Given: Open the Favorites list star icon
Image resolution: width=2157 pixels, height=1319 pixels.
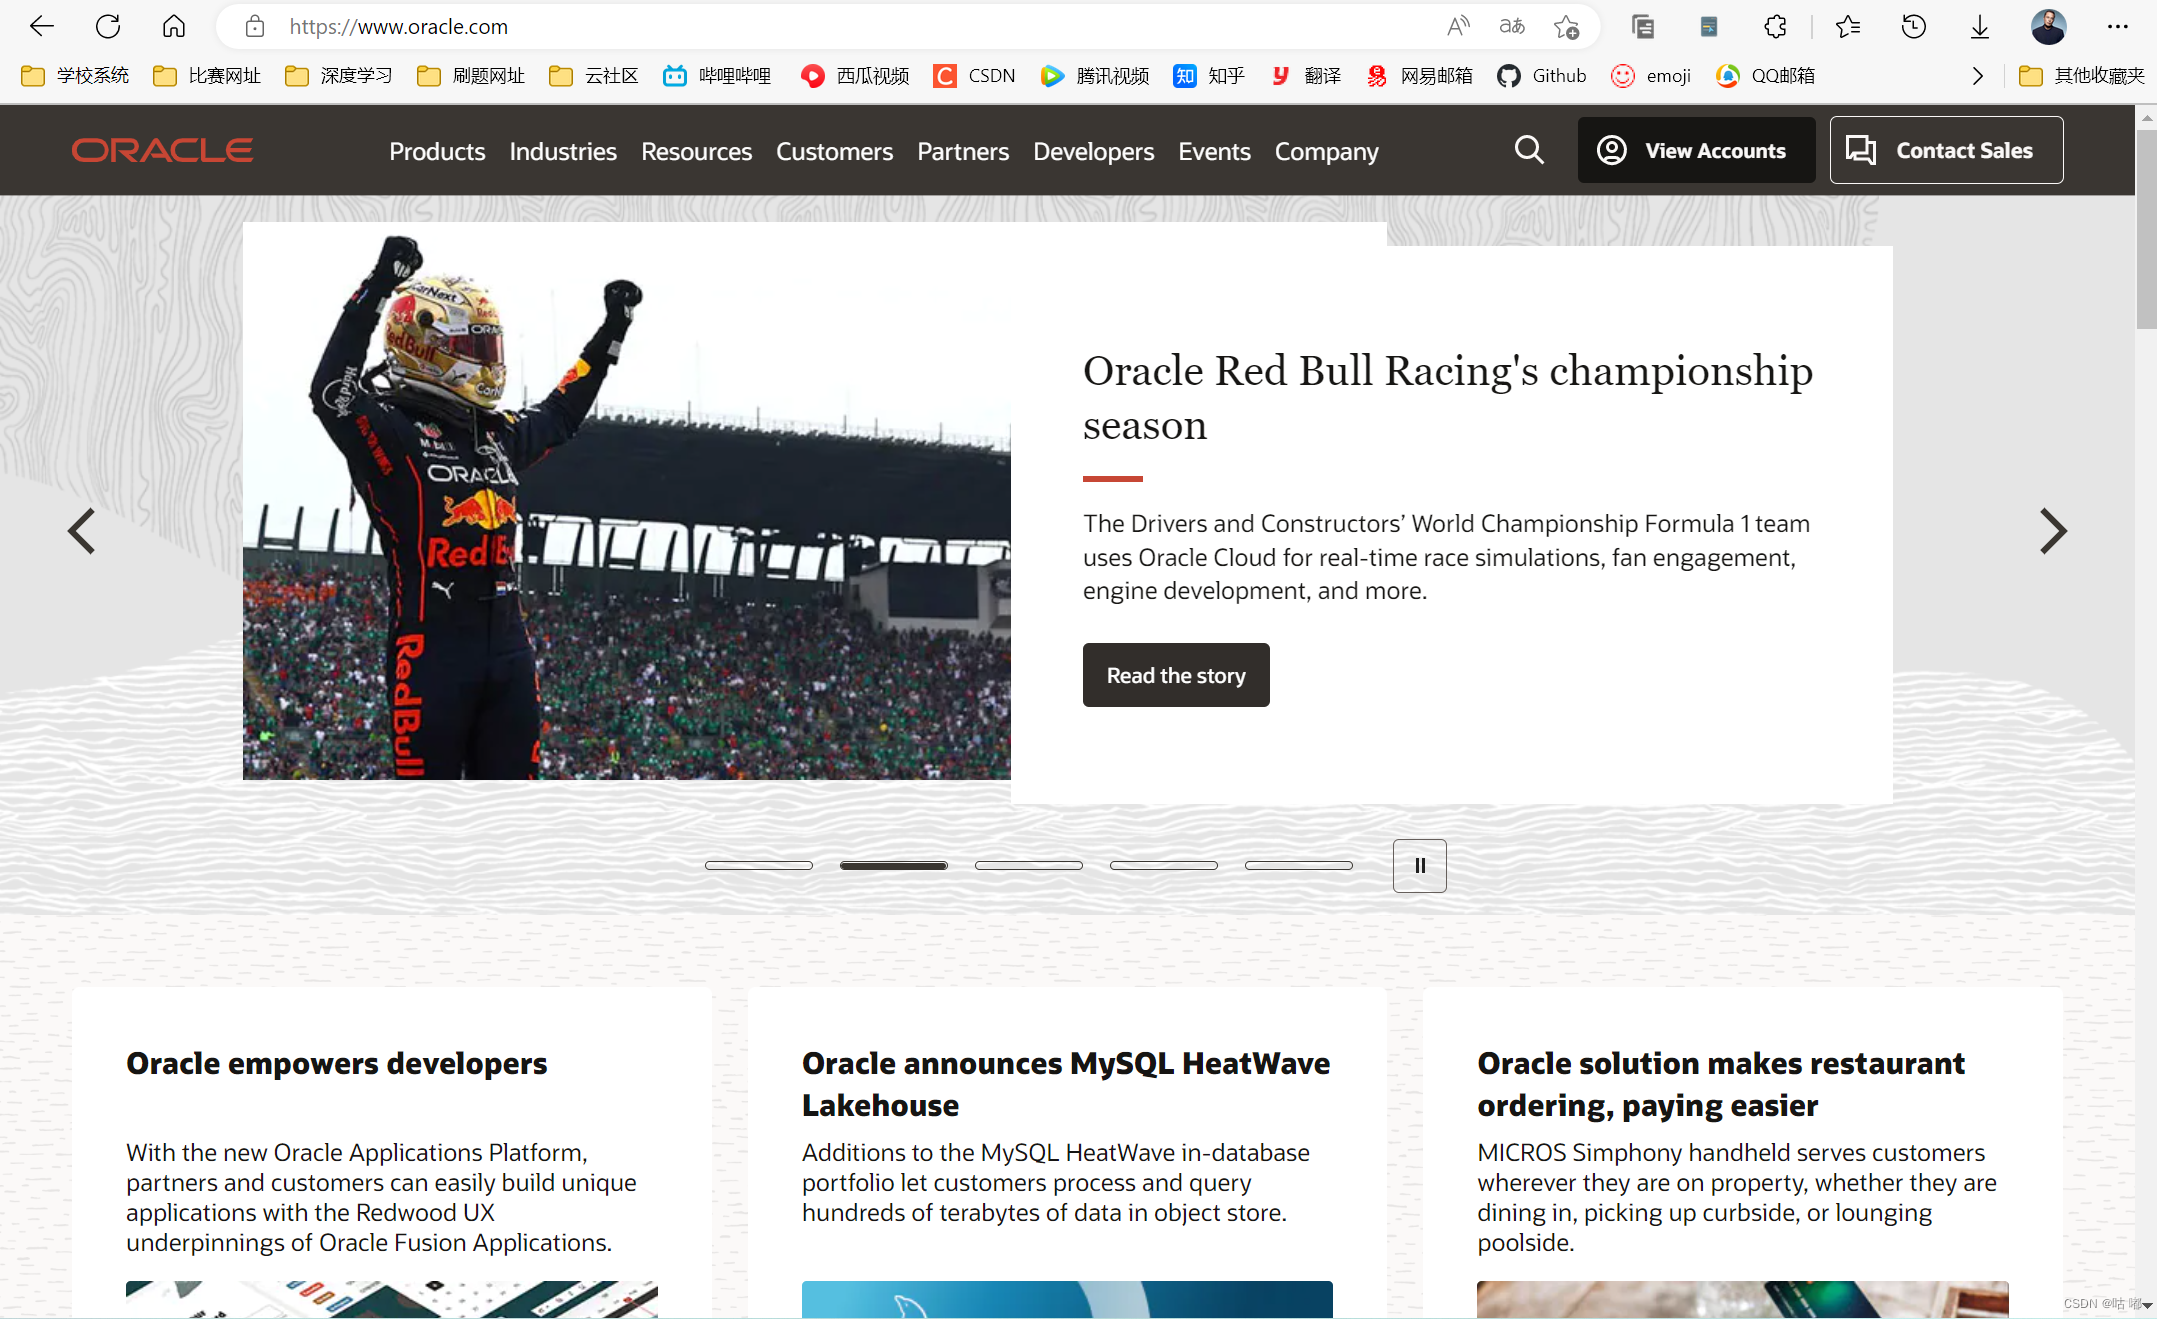Looking at the screenshot, I should coord(1848,27).
